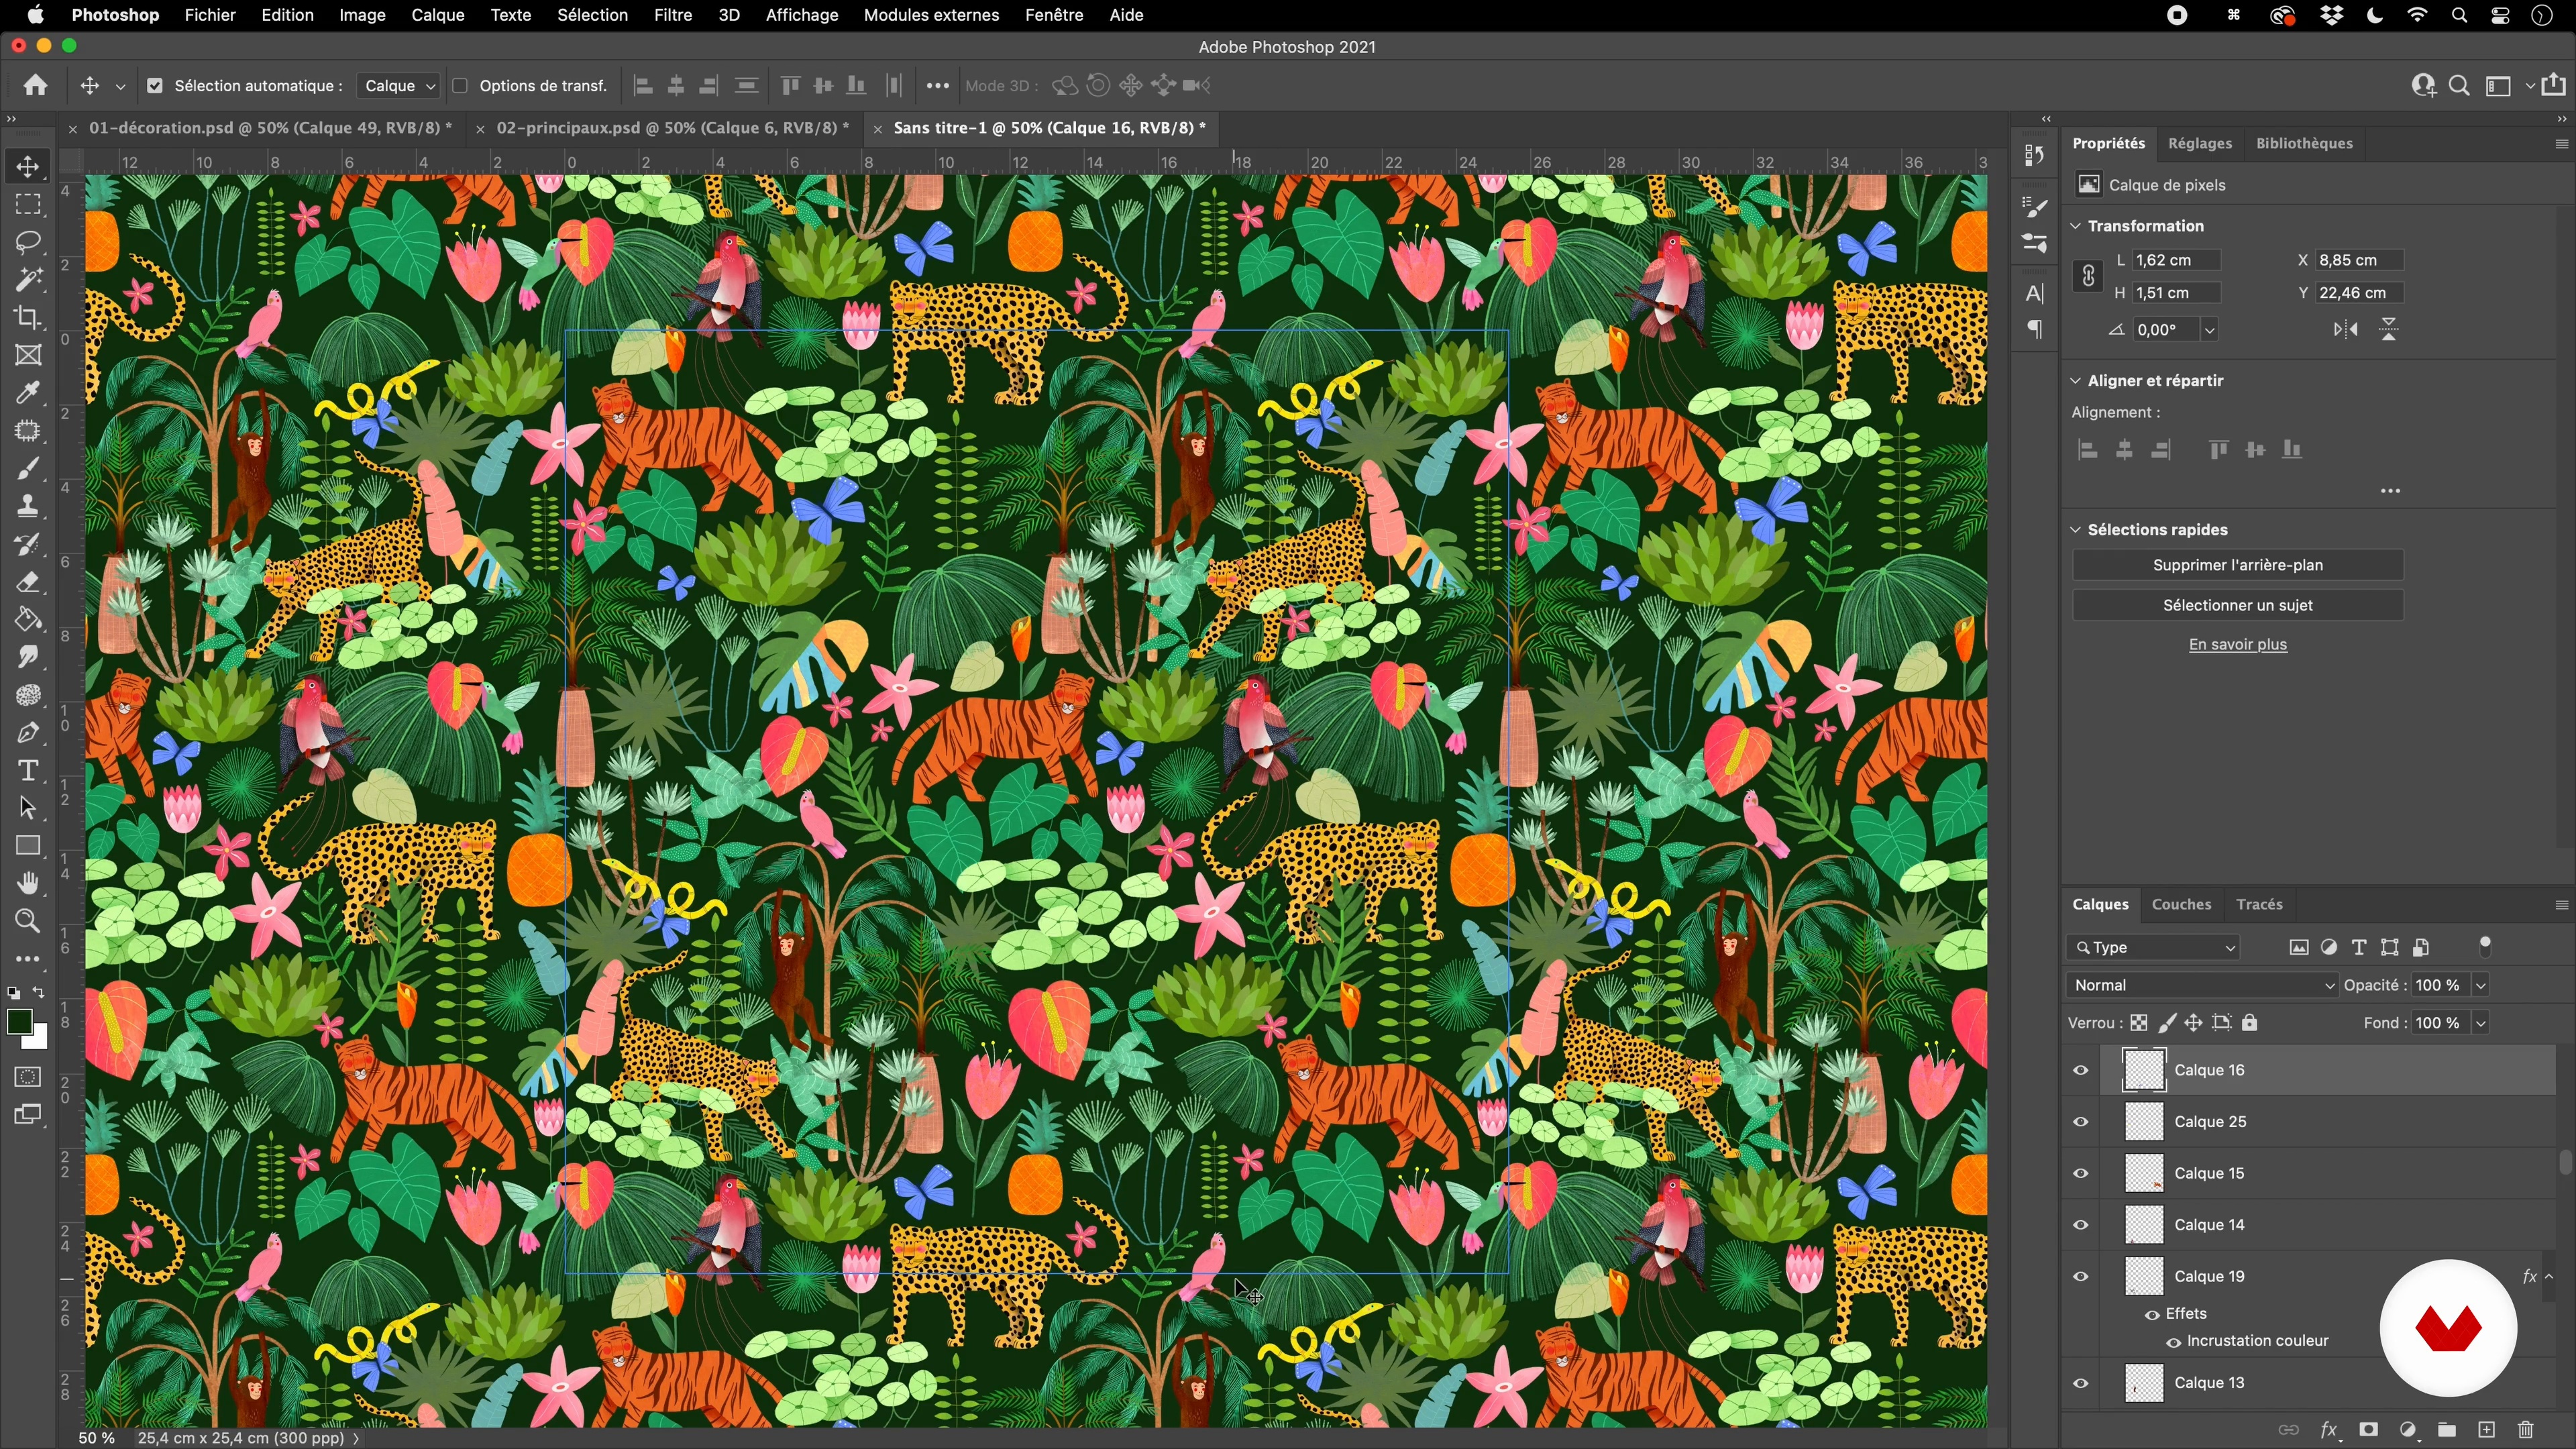The height and width of the screenshot is (1449, 2576).
Task: Flip layer vertically in Transformation
Action: tap(2389, 330)
